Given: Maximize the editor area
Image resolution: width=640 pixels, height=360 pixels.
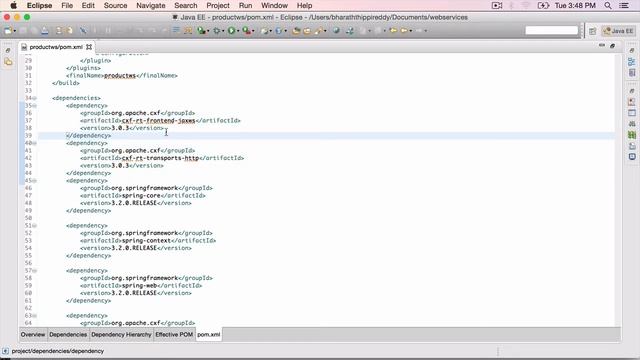Looking at the screenshot, I should pos(612,46).
